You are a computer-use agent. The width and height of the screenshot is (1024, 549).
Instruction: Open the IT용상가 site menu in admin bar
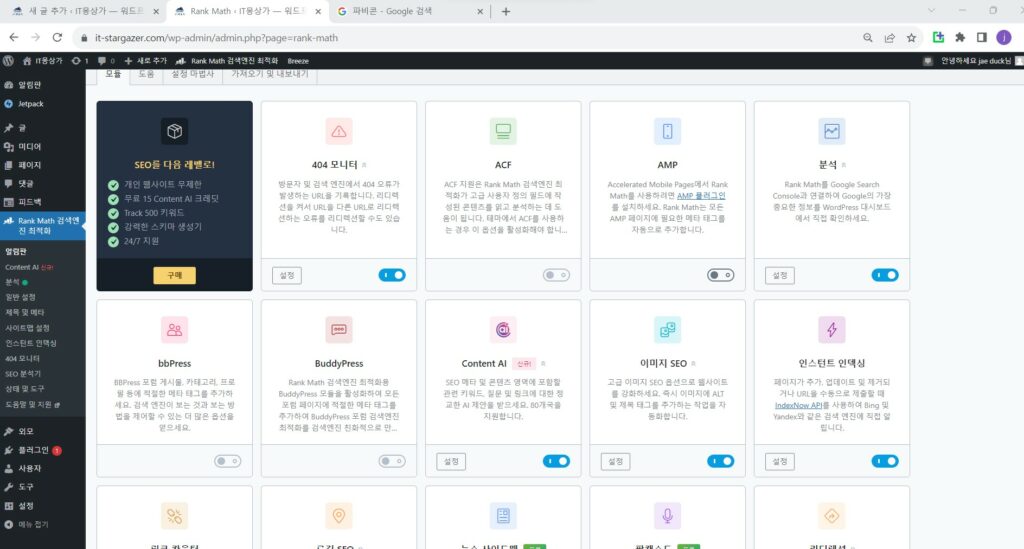(43, 61)
